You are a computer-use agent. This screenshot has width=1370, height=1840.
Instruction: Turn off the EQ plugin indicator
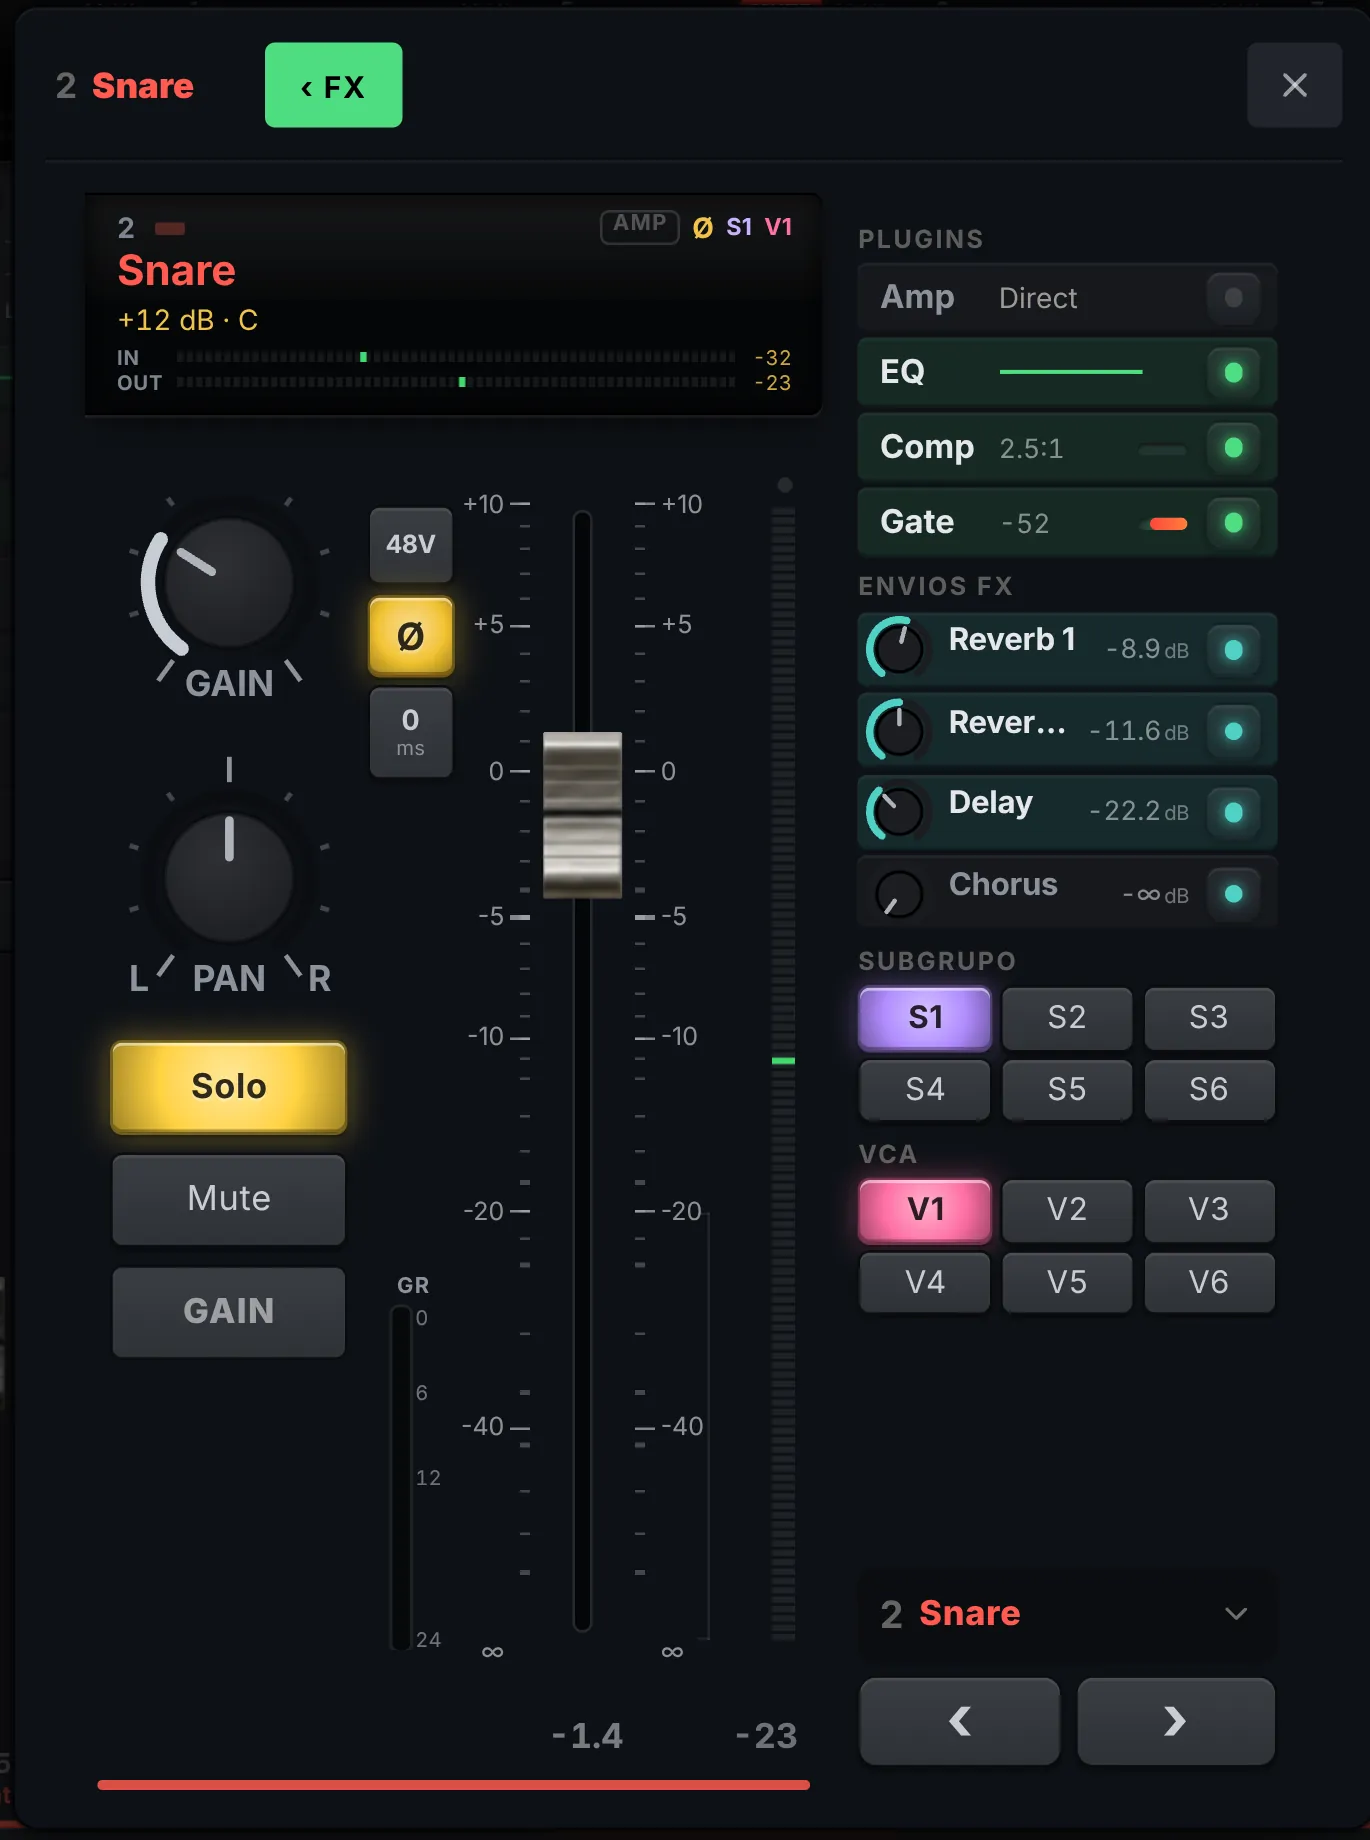[1233, 373]
